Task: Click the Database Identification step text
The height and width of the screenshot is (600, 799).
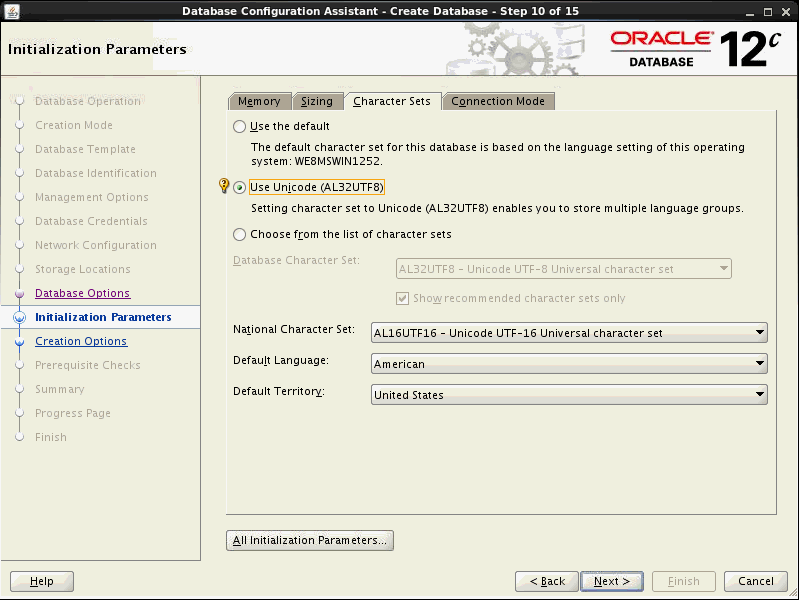Action: click(x=96, y=173)
